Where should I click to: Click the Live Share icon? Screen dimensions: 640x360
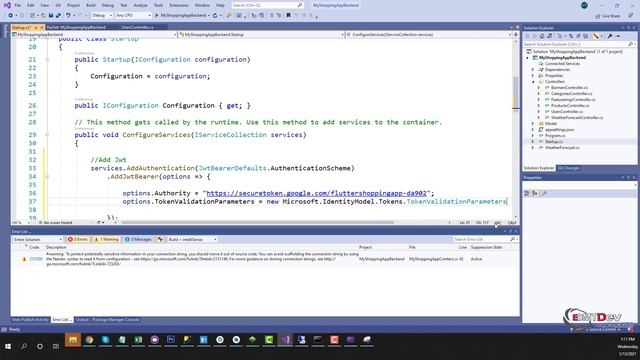tap(608, 16)
